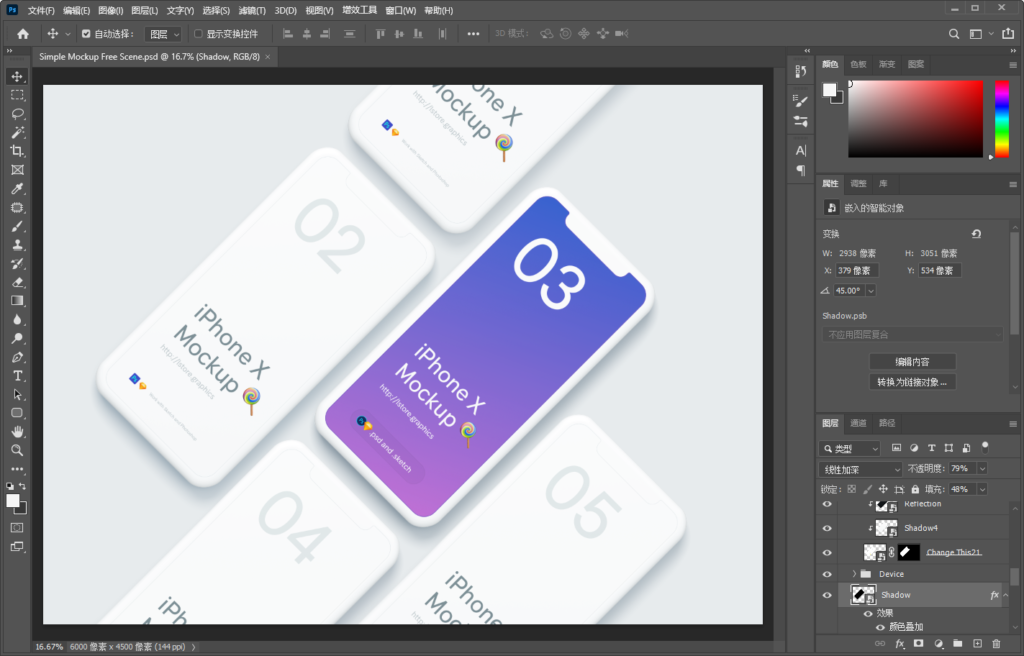Open the 文件(F) menu

point(41,10)
